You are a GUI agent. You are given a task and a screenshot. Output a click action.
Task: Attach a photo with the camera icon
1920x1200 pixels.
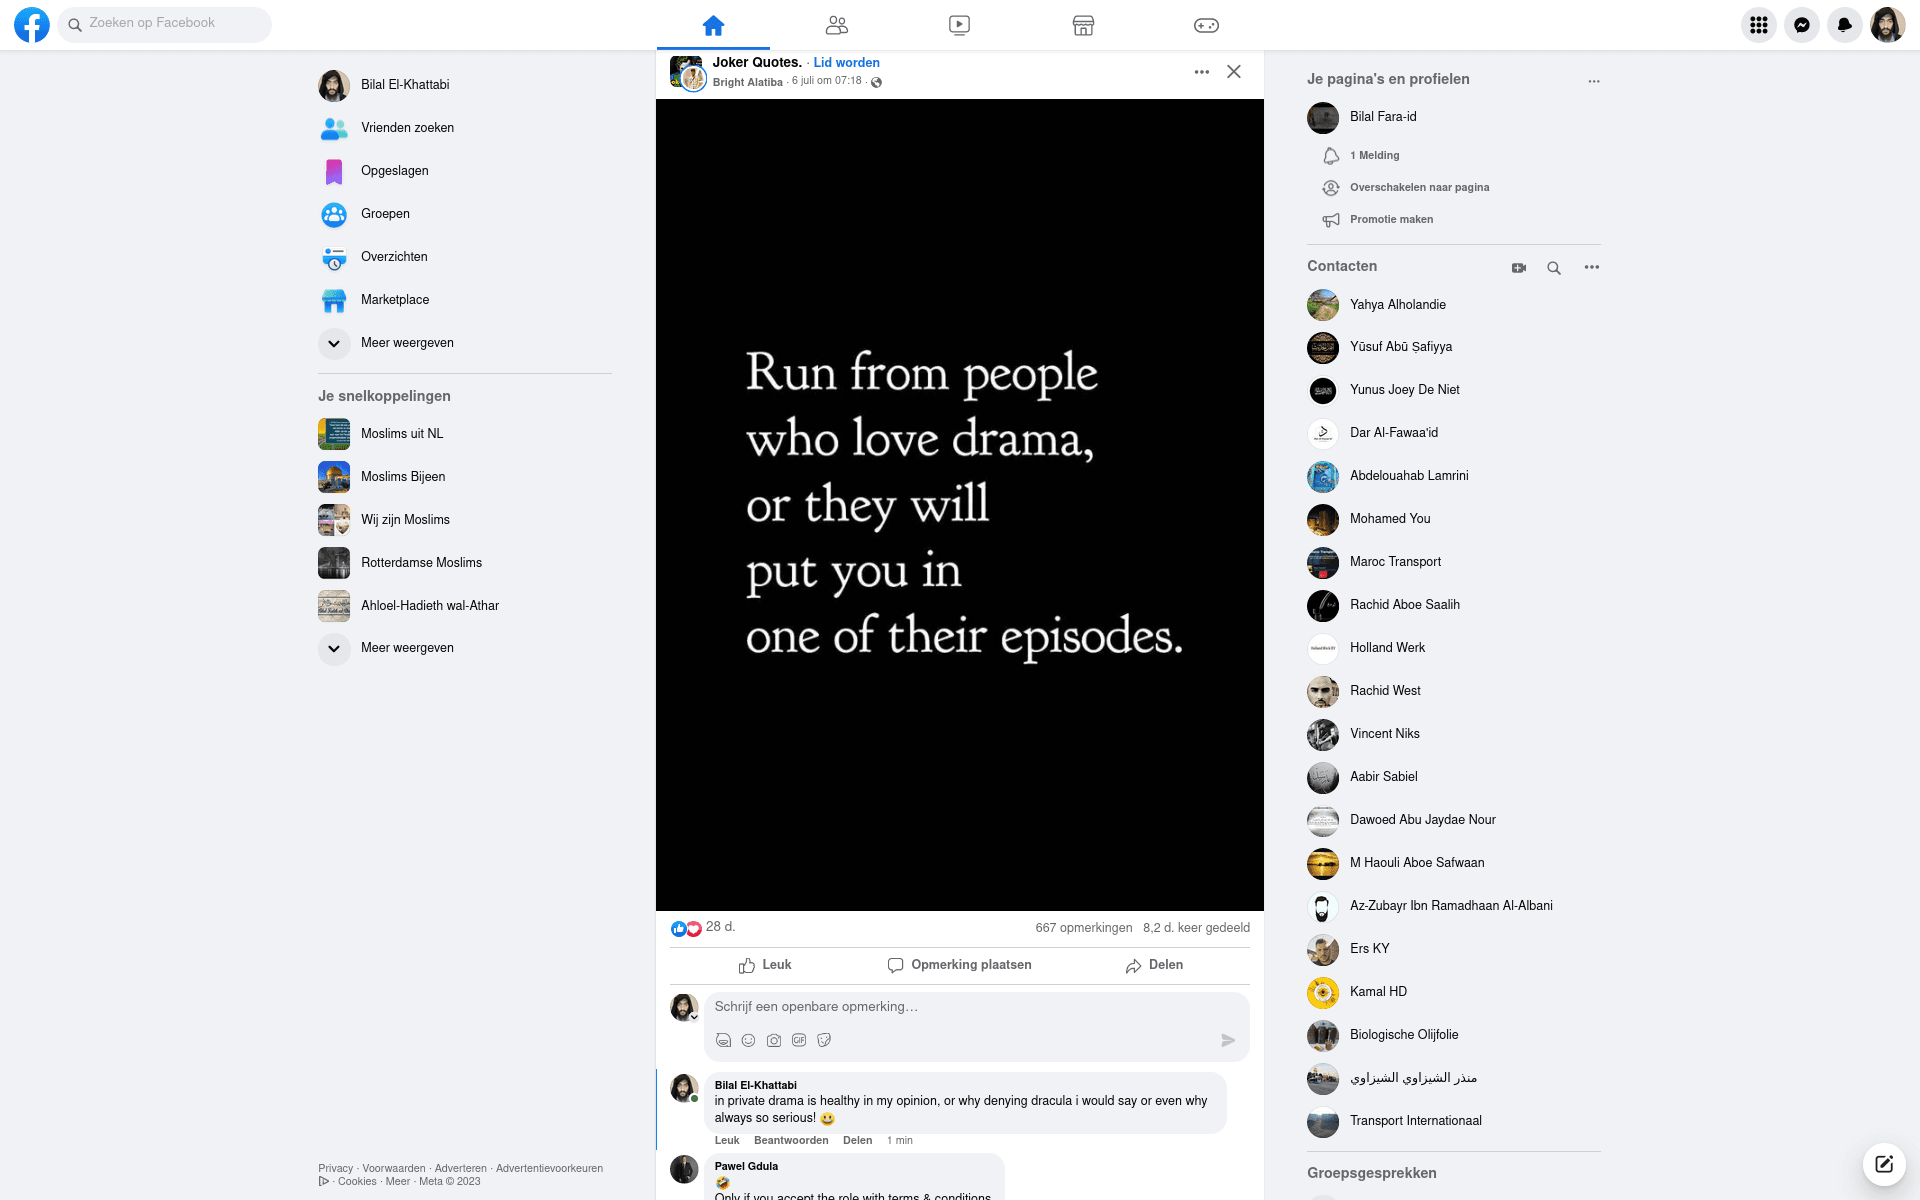(774, 1041)
